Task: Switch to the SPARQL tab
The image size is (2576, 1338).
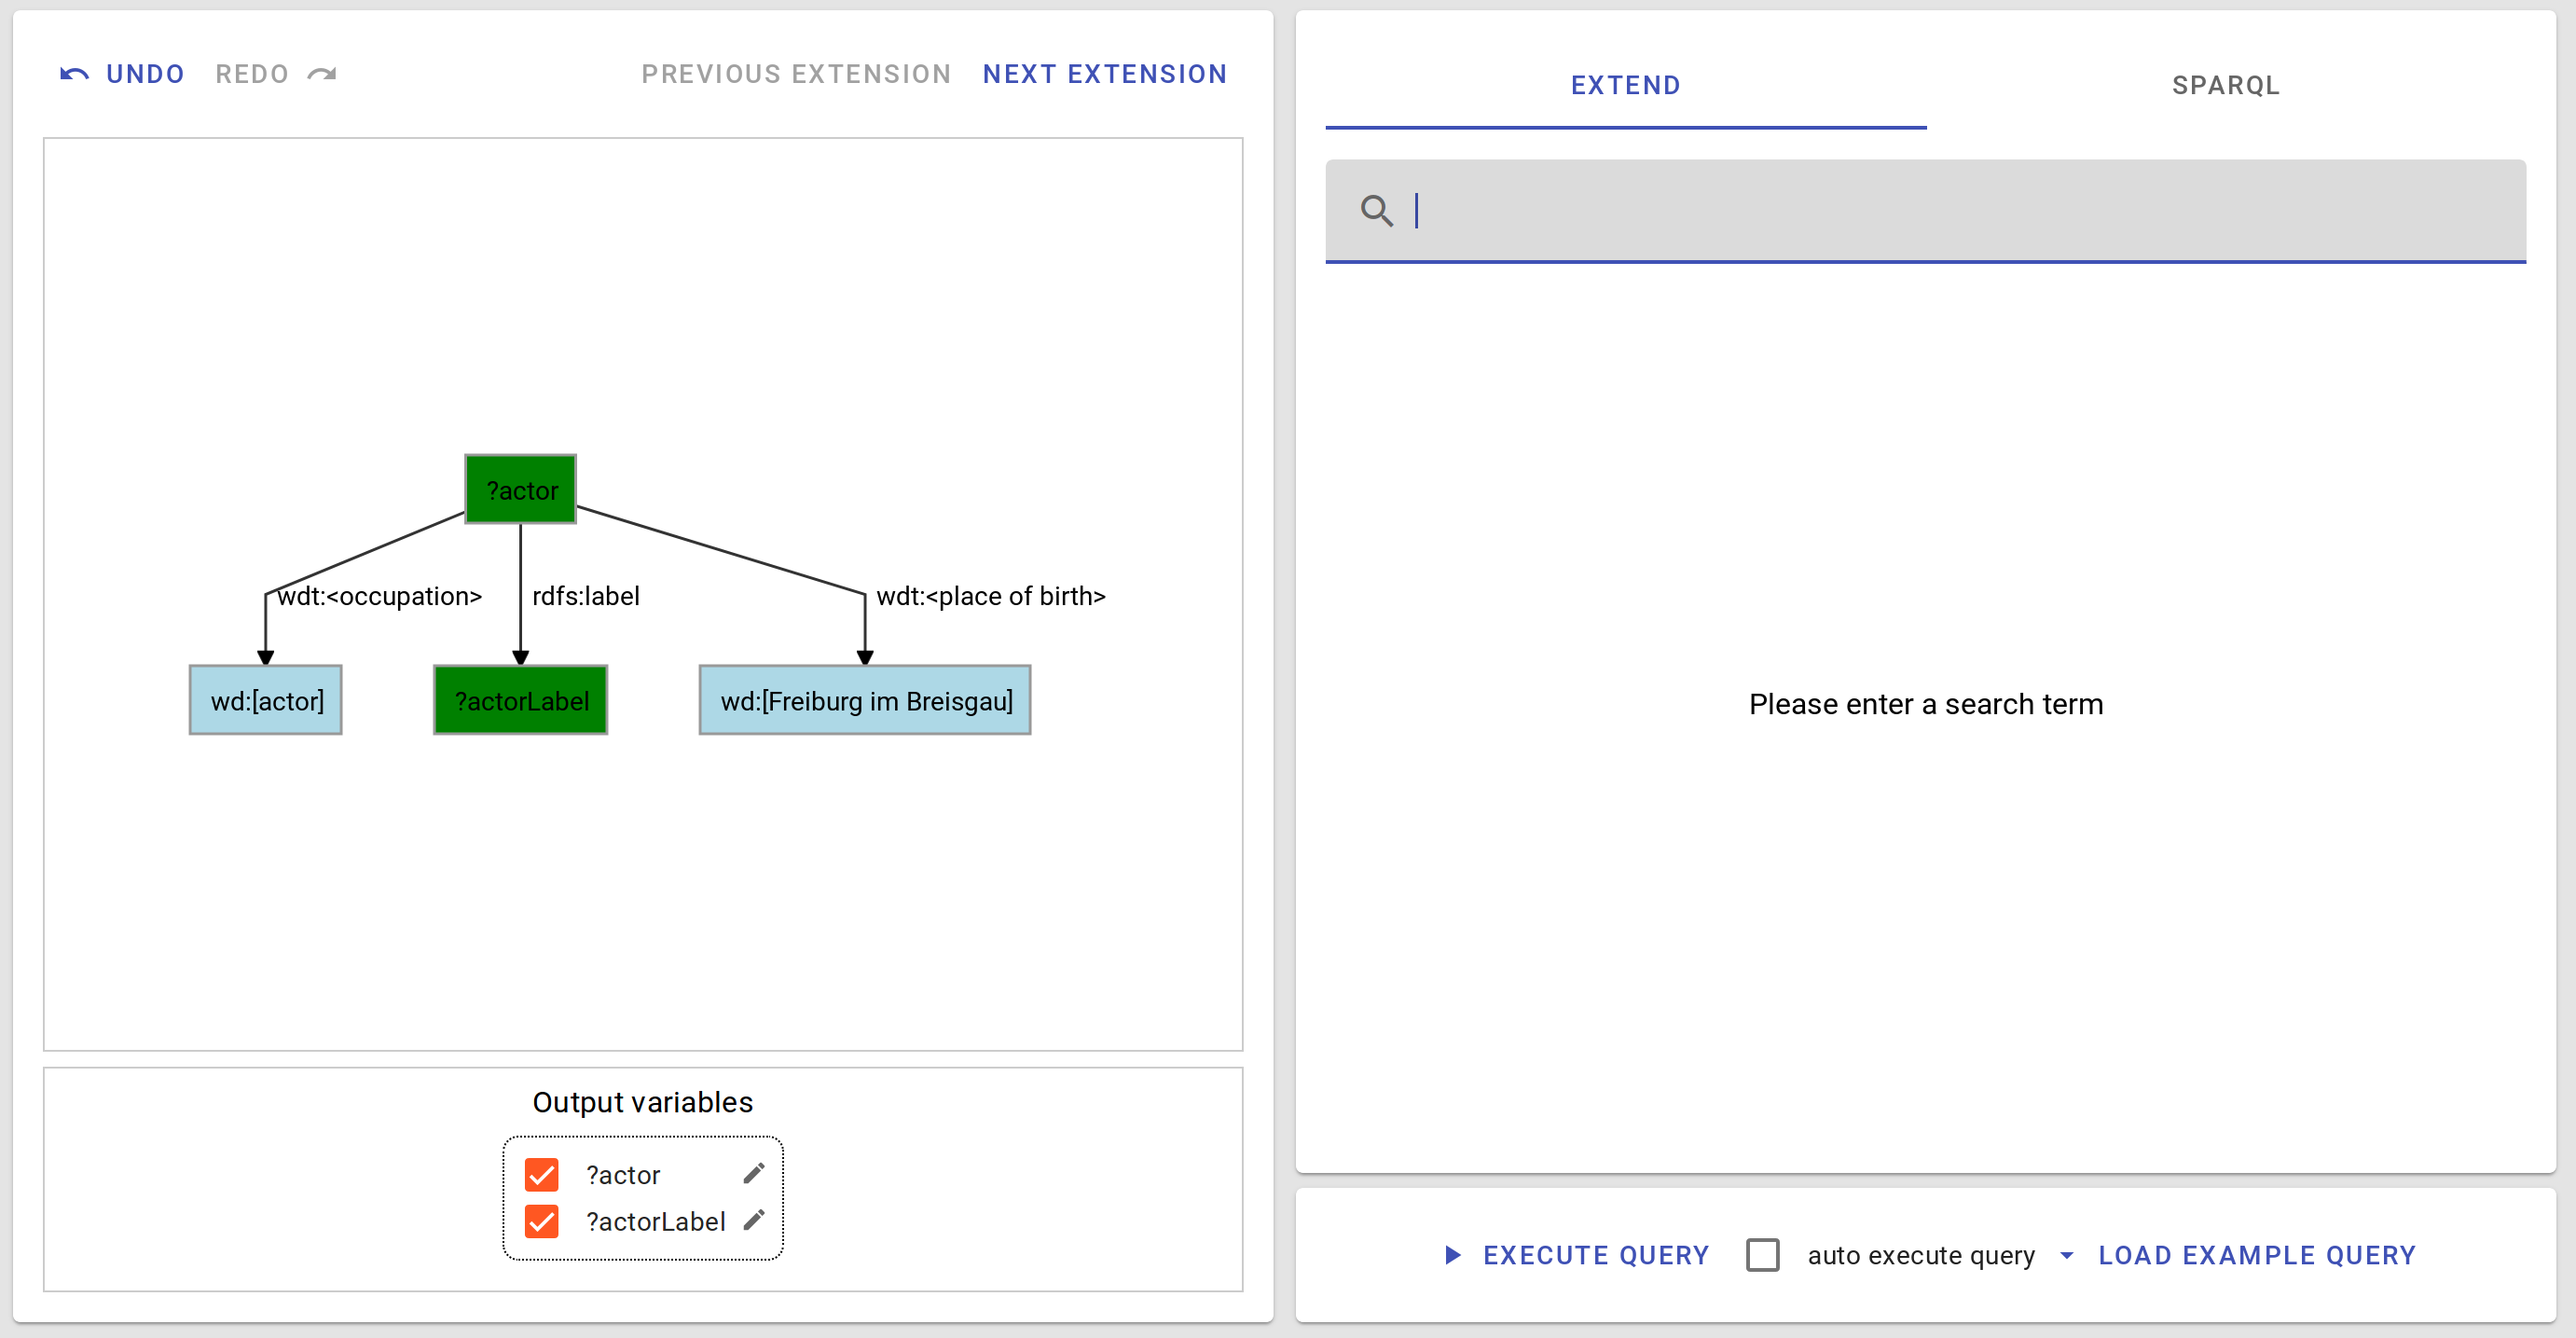Action: pyautogui.click(x=2226, y=86)
